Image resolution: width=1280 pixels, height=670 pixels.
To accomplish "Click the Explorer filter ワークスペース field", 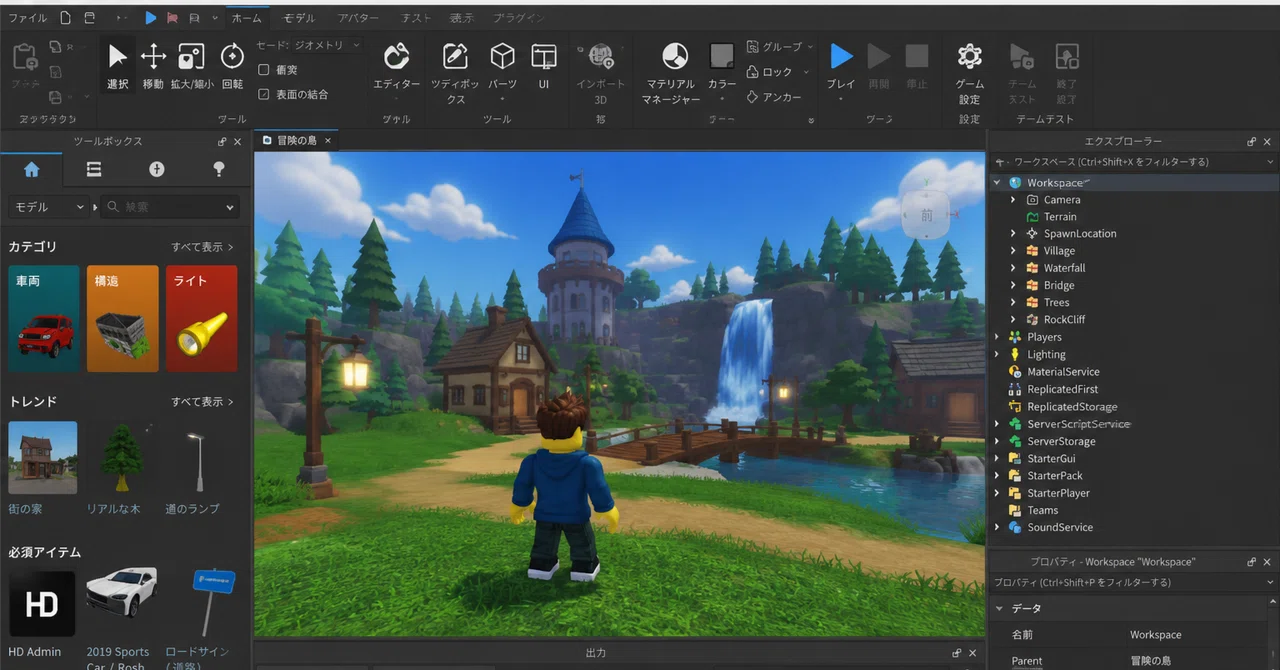I will [1133, 162].
